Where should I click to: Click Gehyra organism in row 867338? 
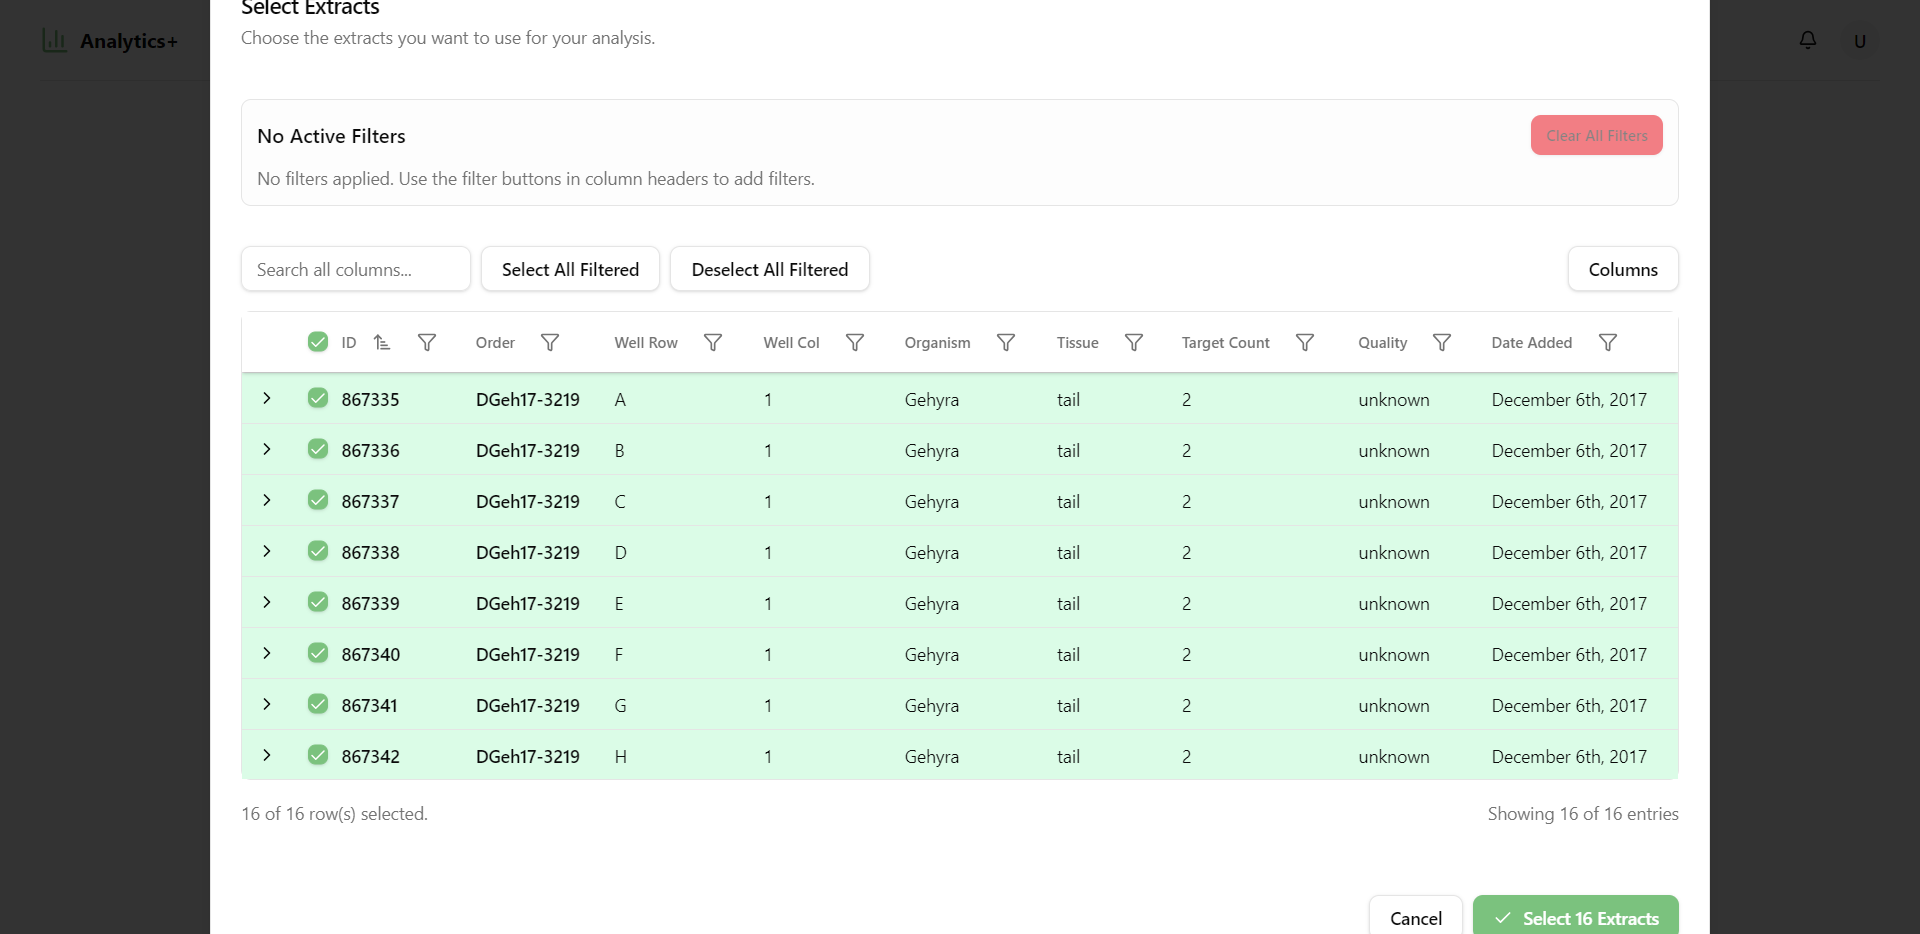tap(931, 553)
